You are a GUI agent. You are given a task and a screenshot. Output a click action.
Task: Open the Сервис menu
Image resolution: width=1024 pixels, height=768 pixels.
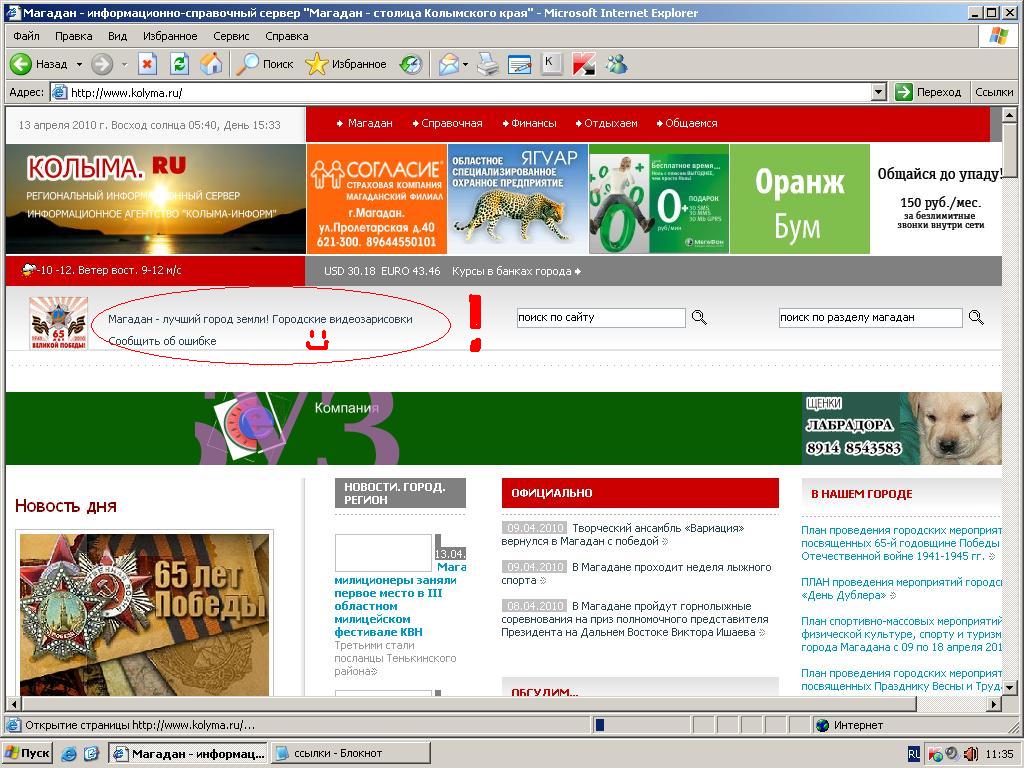[231, 36]
